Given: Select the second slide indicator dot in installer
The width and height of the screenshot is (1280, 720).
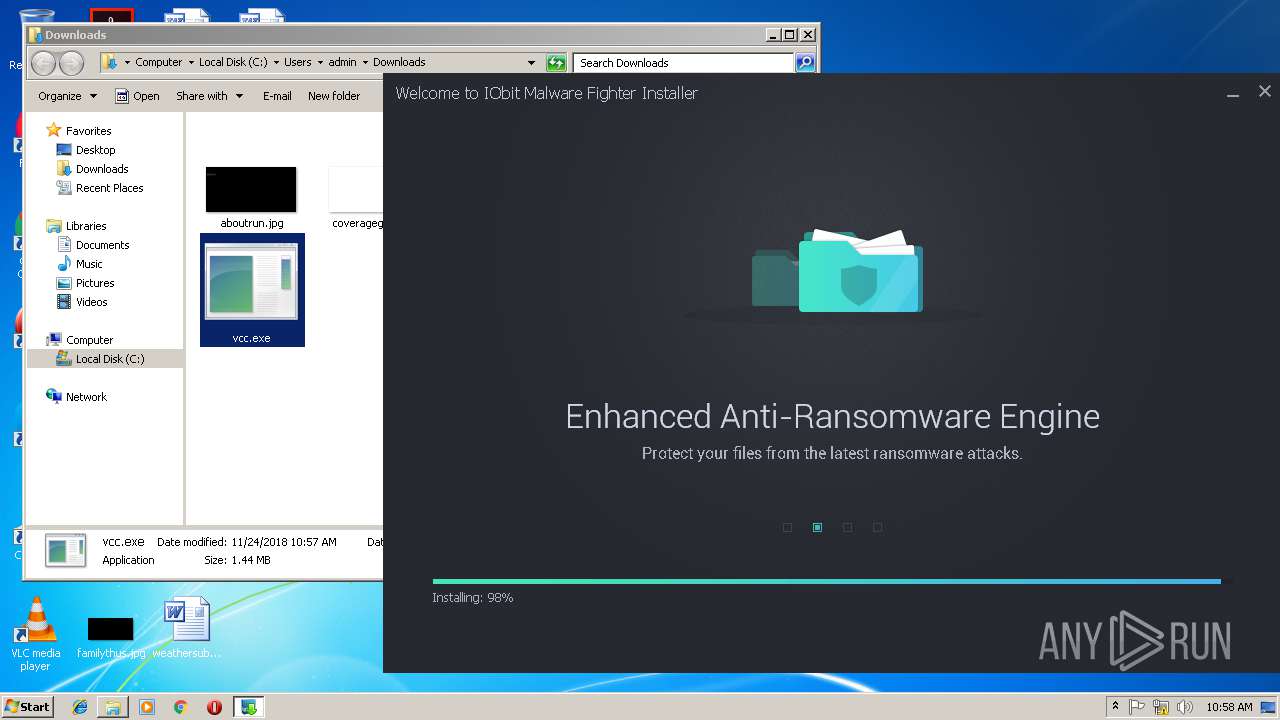Looking at the screenshot, I should pyautogui.click(x=818, y=527).
